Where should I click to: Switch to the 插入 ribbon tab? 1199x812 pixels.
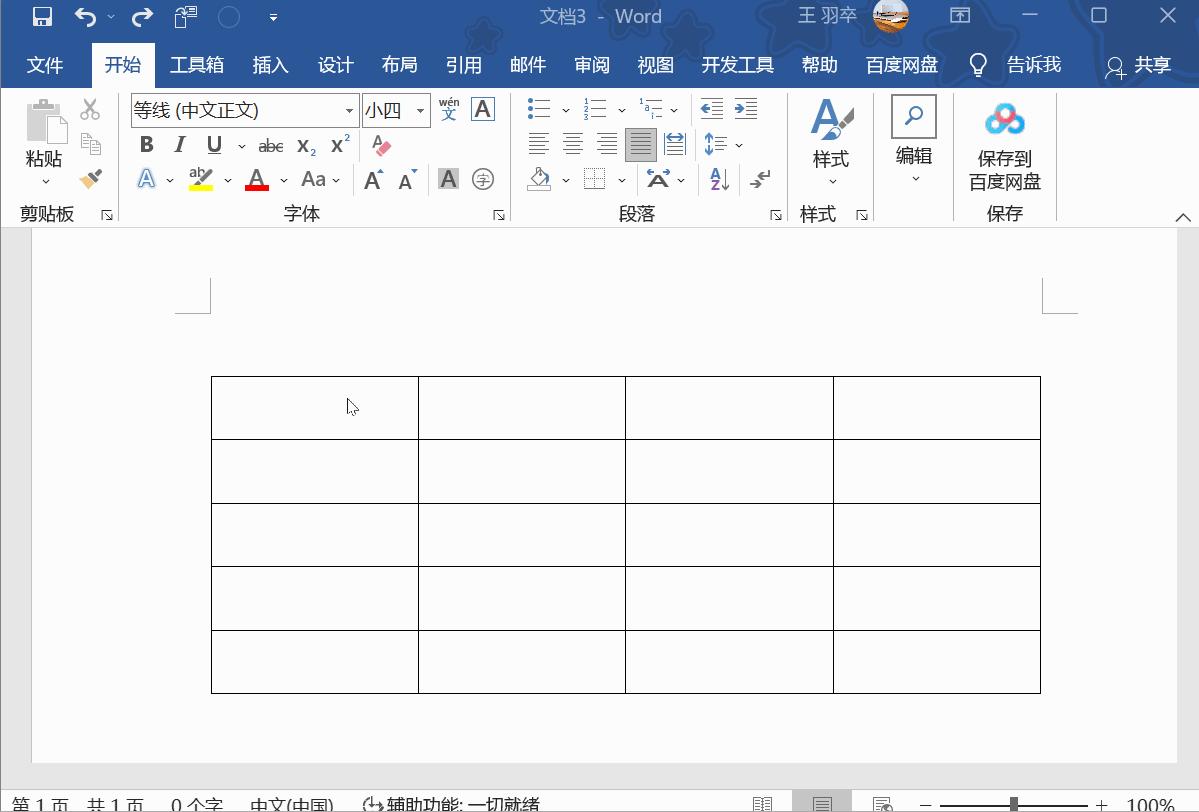tap(271, 64)
